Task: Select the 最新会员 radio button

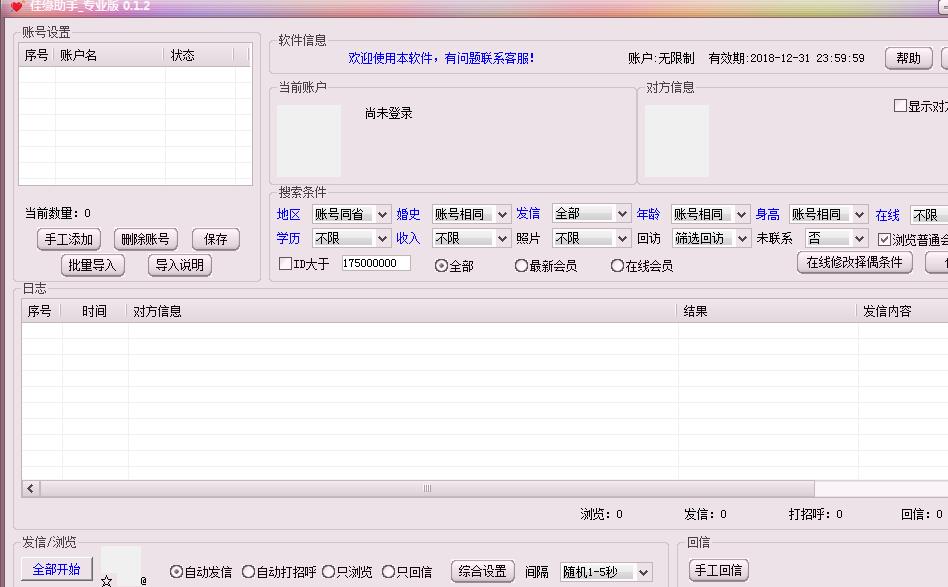Action: click(x=521, y=266)
